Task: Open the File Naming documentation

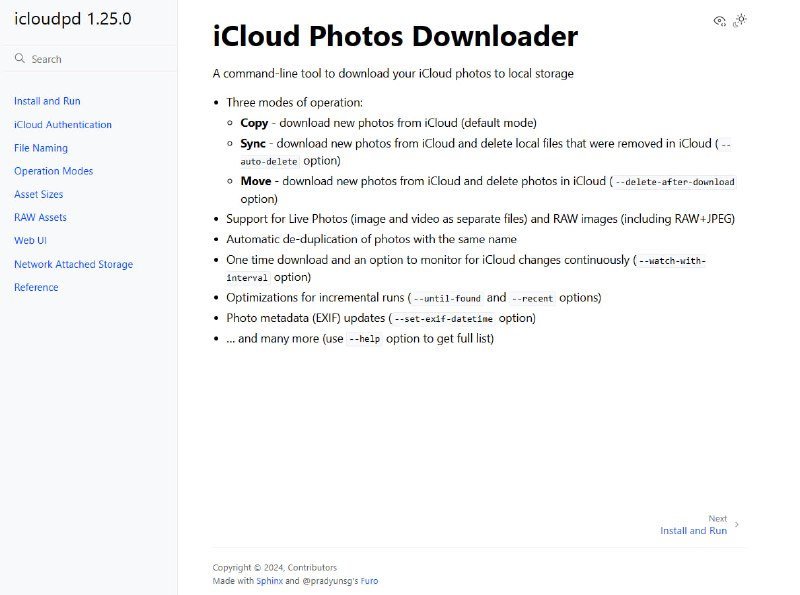Action: click(x=42, y=147)
